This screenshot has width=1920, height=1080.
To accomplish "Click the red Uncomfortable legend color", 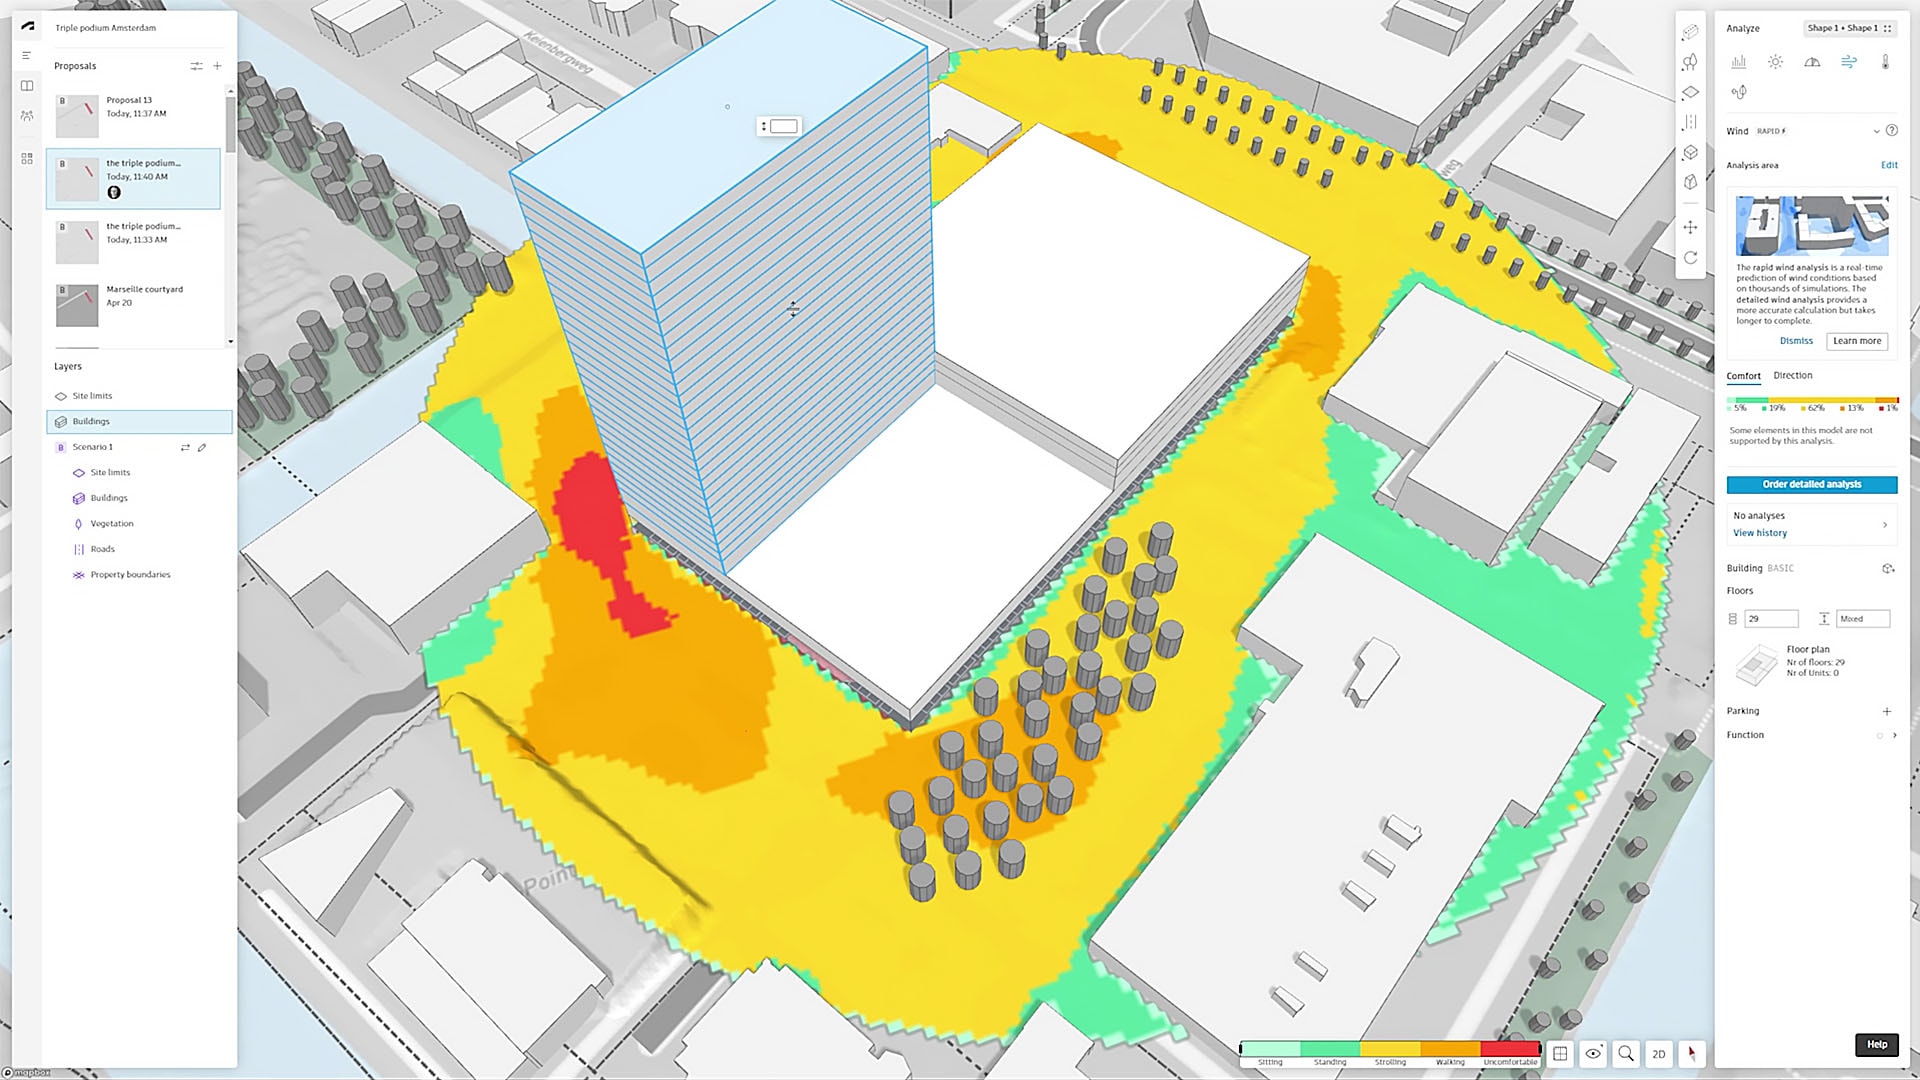I will 1510,1049.
